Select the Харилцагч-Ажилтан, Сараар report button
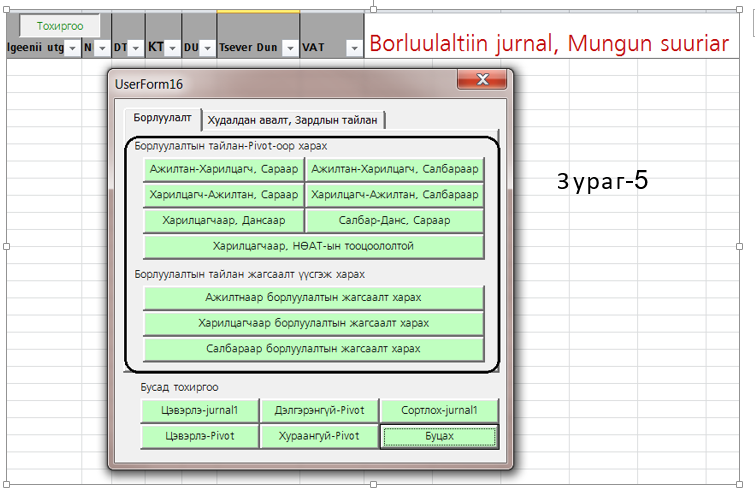 pyautogui.click(x=223, y=194)
